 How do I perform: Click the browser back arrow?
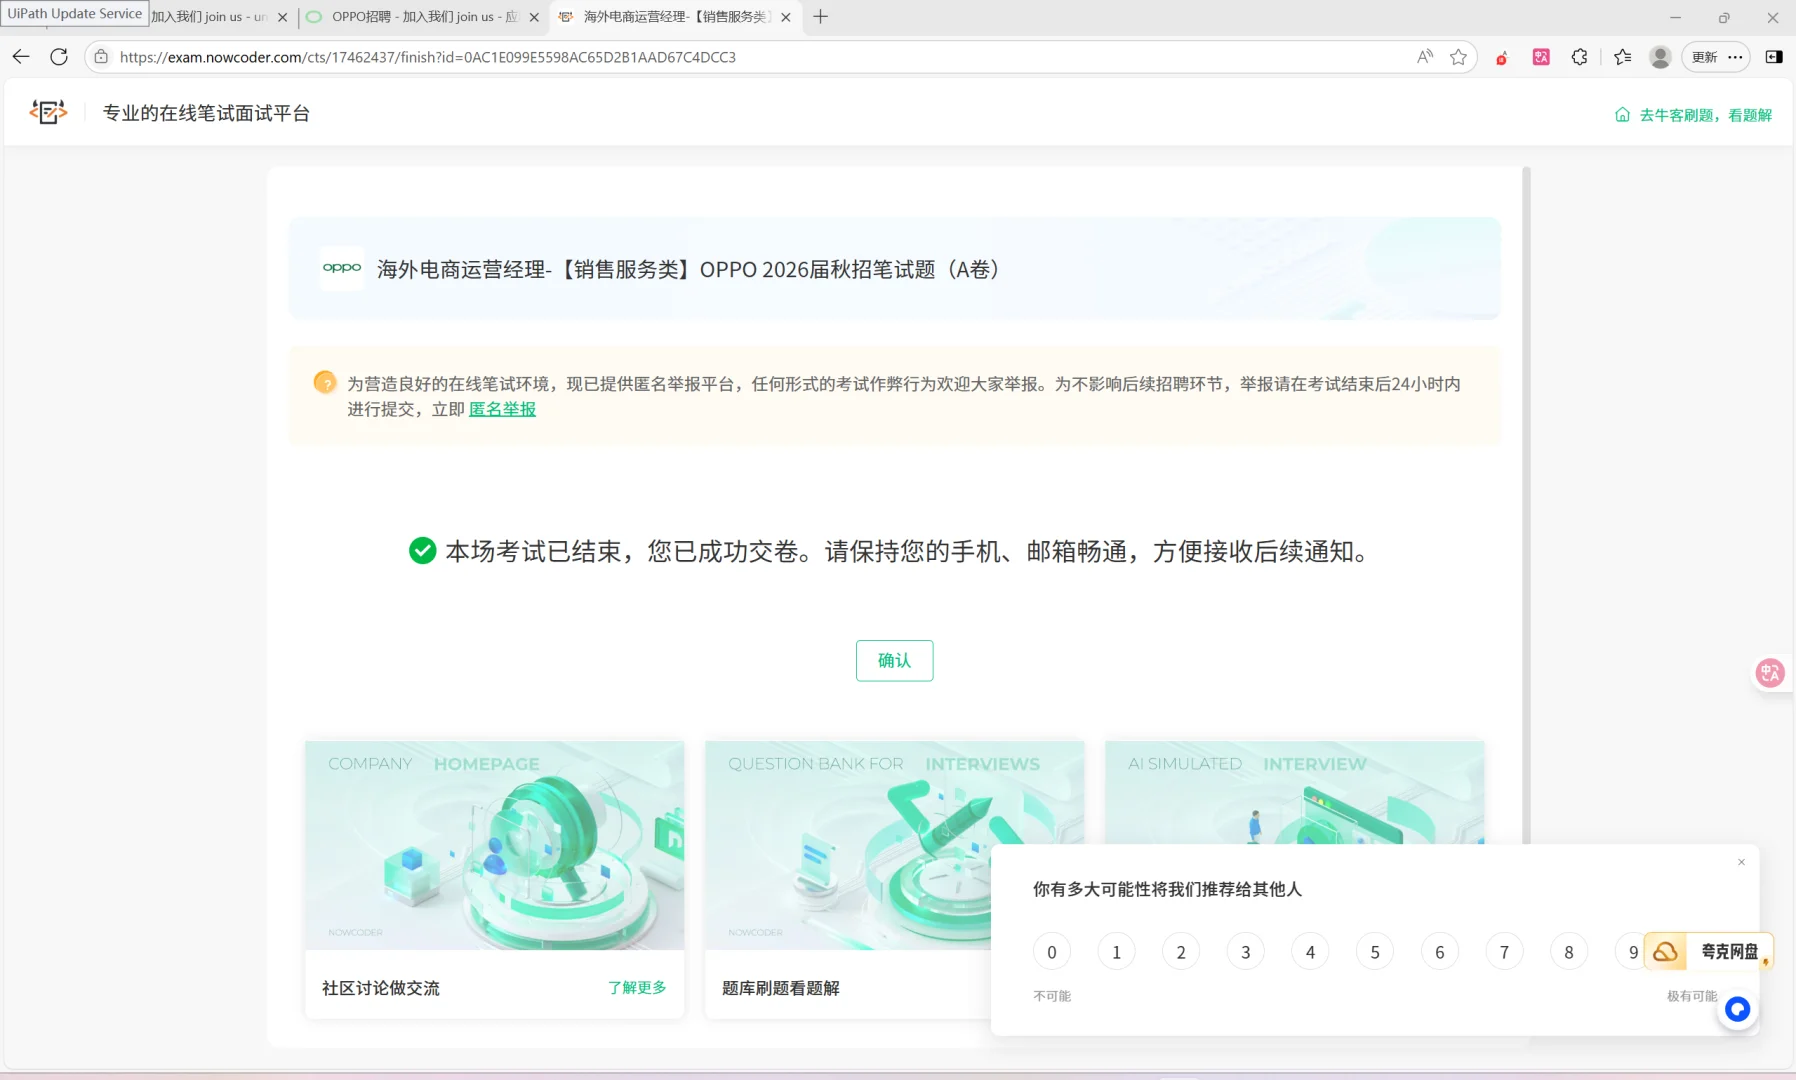coord(21,57)
